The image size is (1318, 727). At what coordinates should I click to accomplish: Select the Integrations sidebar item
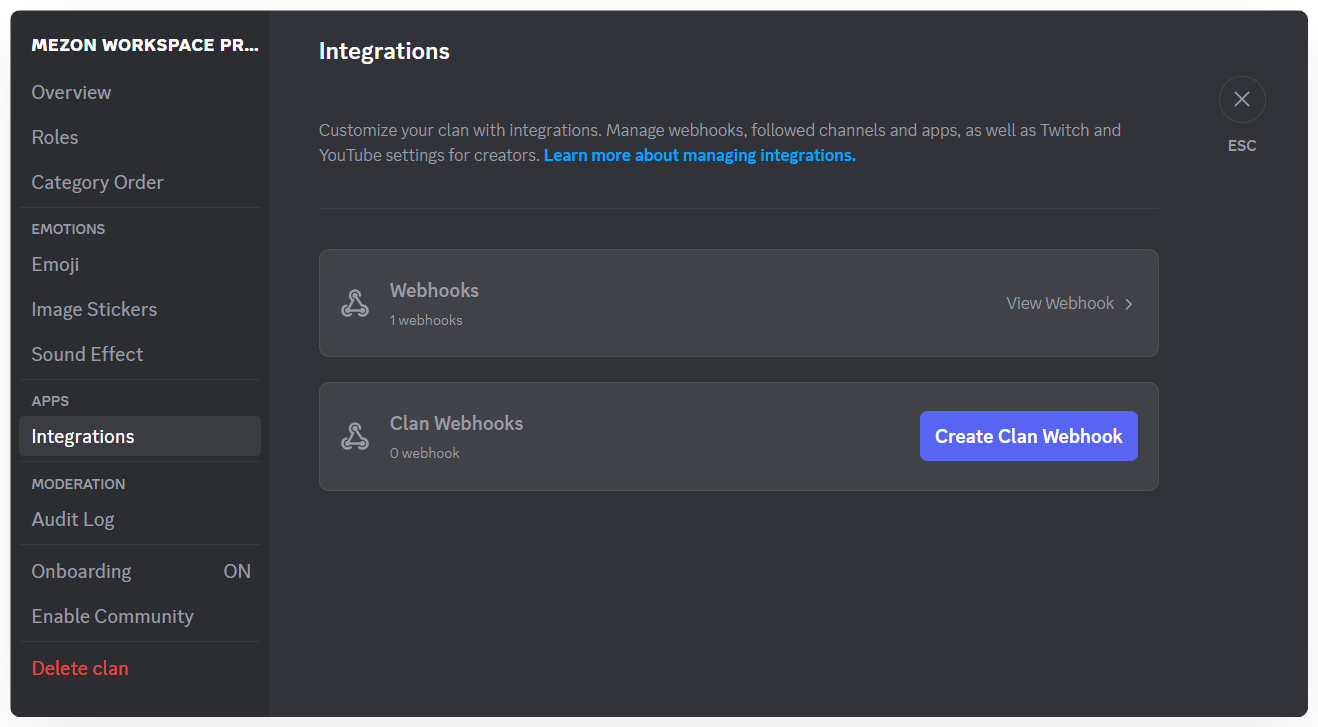click(x=83, y=436)
